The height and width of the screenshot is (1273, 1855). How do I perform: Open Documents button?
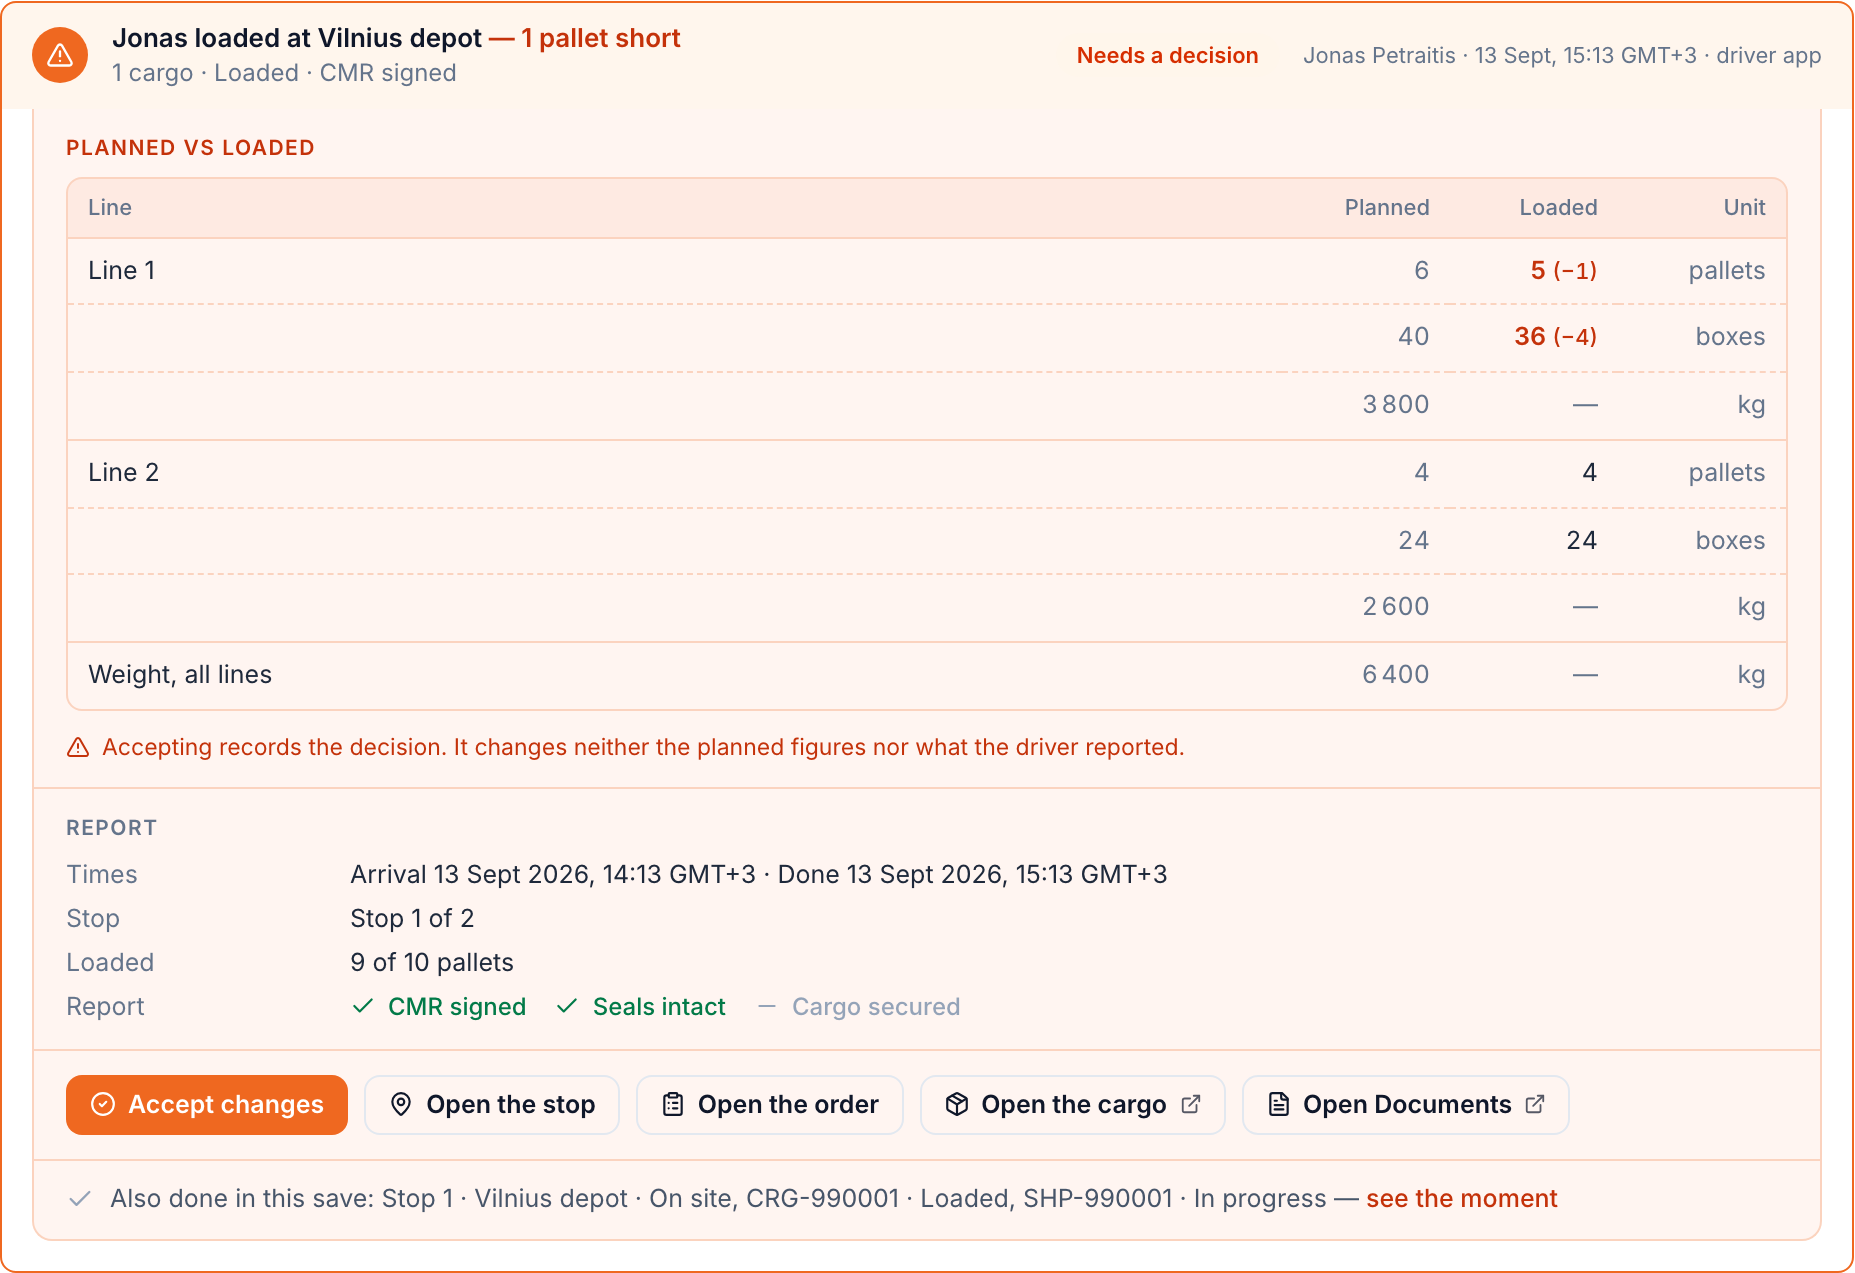click(1406, 1105)
